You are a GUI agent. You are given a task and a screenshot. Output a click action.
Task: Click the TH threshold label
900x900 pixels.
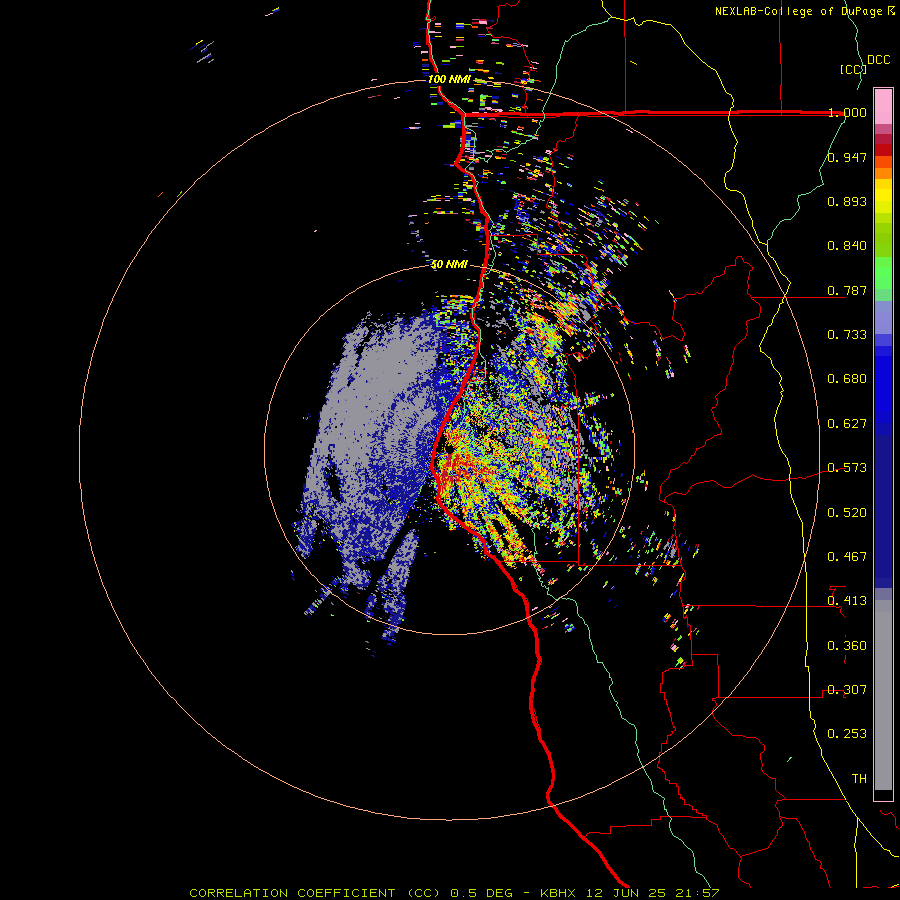859,779
